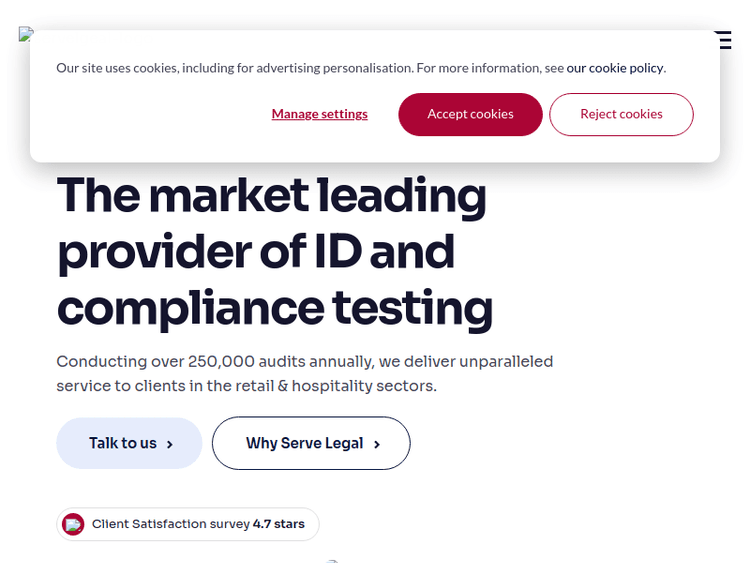Screen dimensions: 750x563
Task: Click the chevron beside Why Serve Legal
Action: [x=377, y=444]
